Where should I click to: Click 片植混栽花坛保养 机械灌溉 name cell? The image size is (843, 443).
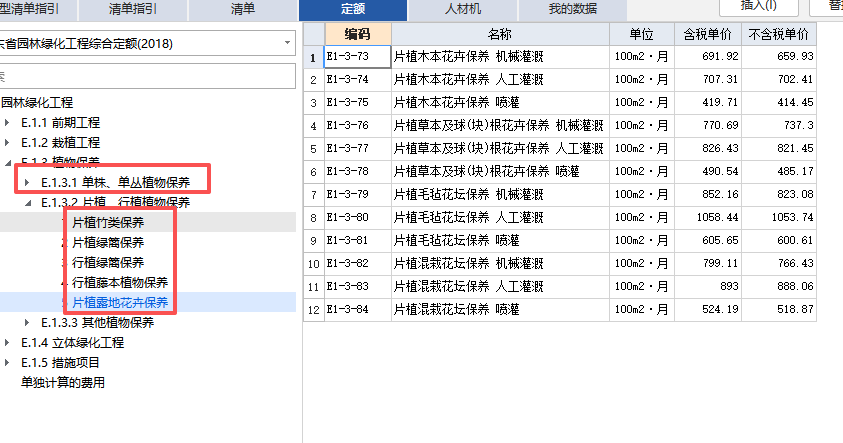(500, 263)
